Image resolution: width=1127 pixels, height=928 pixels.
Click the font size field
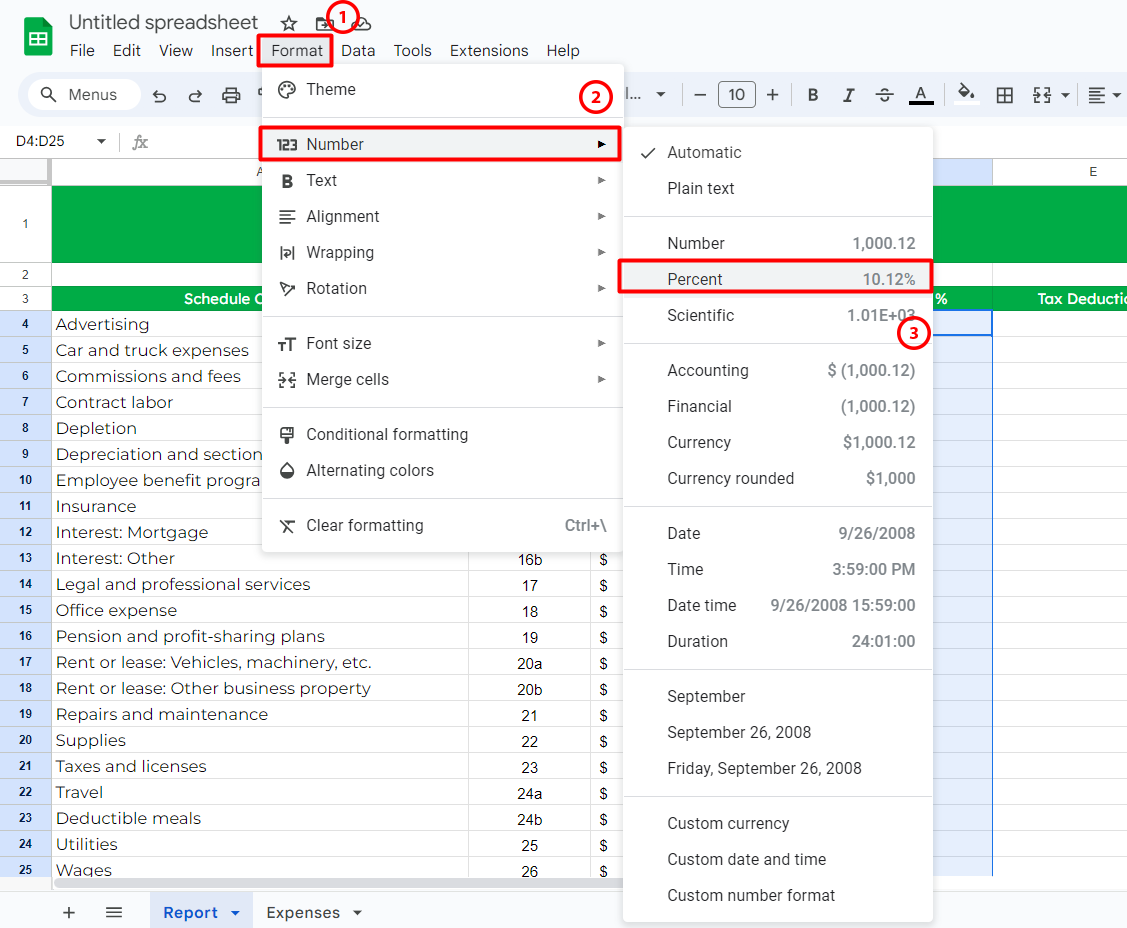click(737, 95)
